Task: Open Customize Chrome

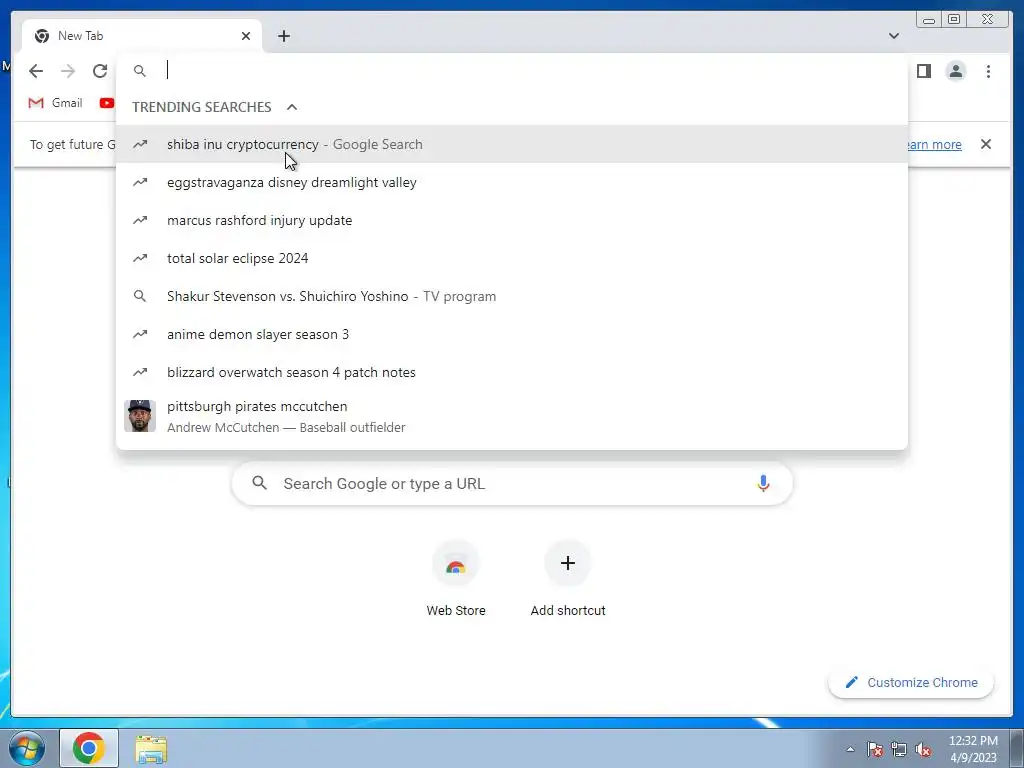Action: [x=911, y=682]
